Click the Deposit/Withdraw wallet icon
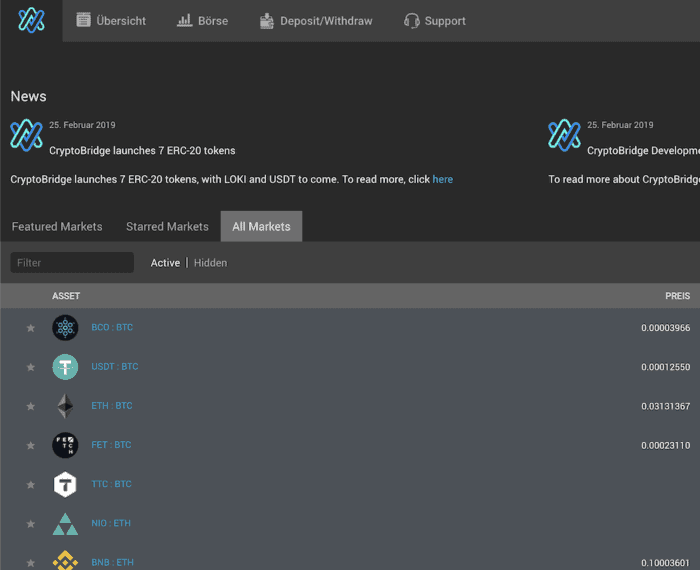700x570 pixels. [267, 21]
